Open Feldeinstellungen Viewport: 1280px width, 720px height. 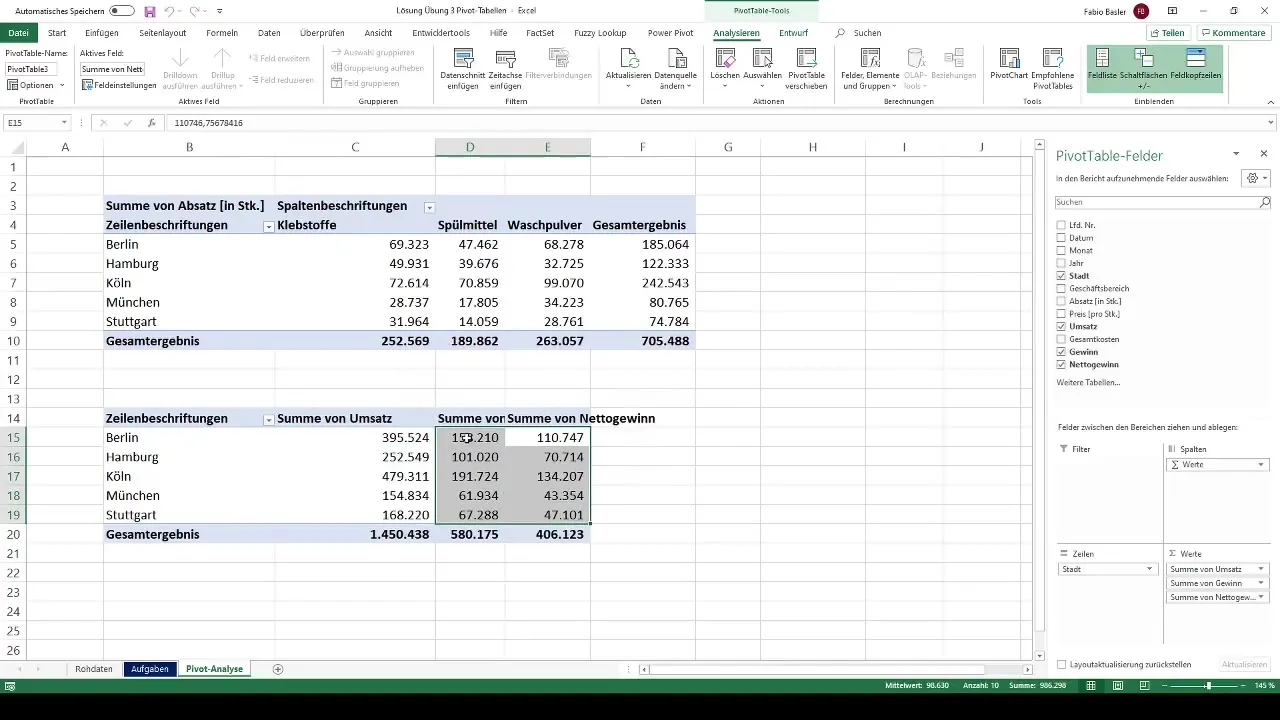click(x=119, y=85)
